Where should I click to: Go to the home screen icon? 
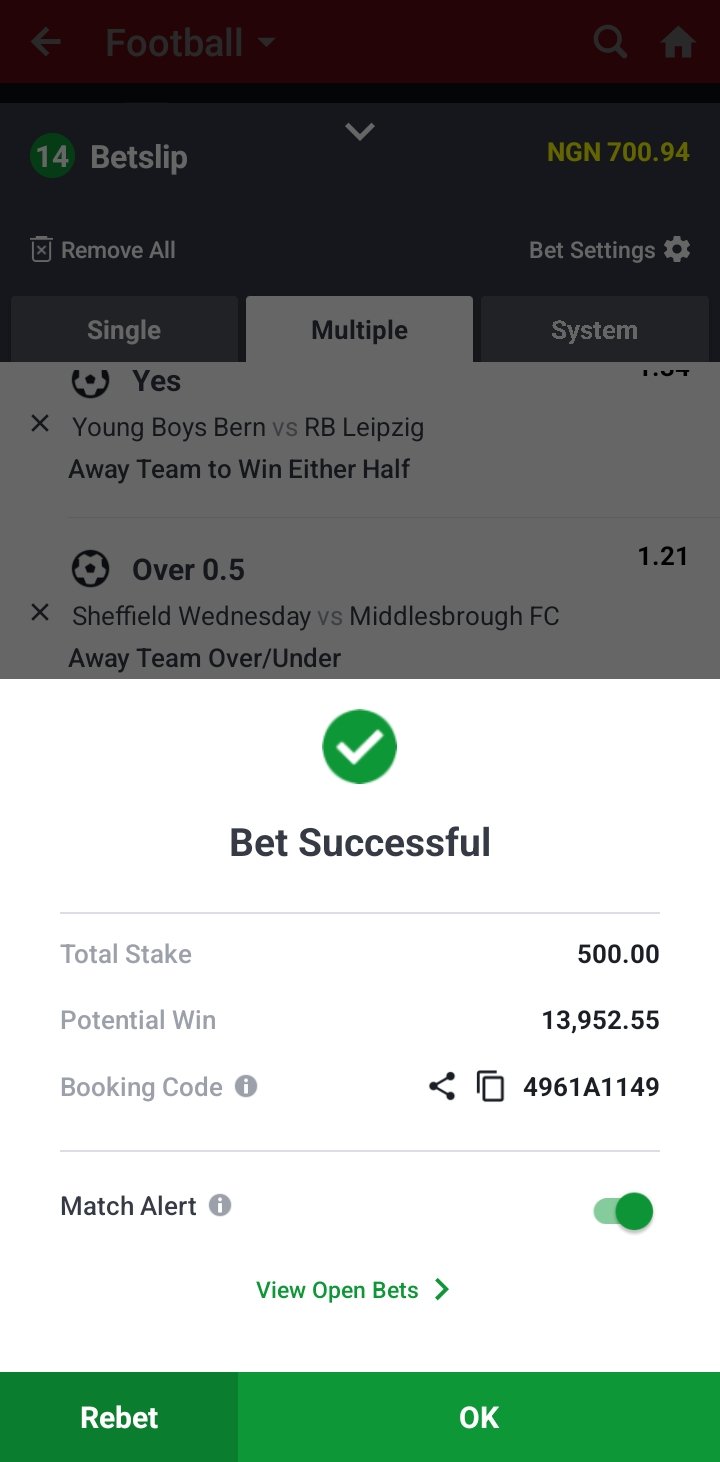[x=678, y=42]
